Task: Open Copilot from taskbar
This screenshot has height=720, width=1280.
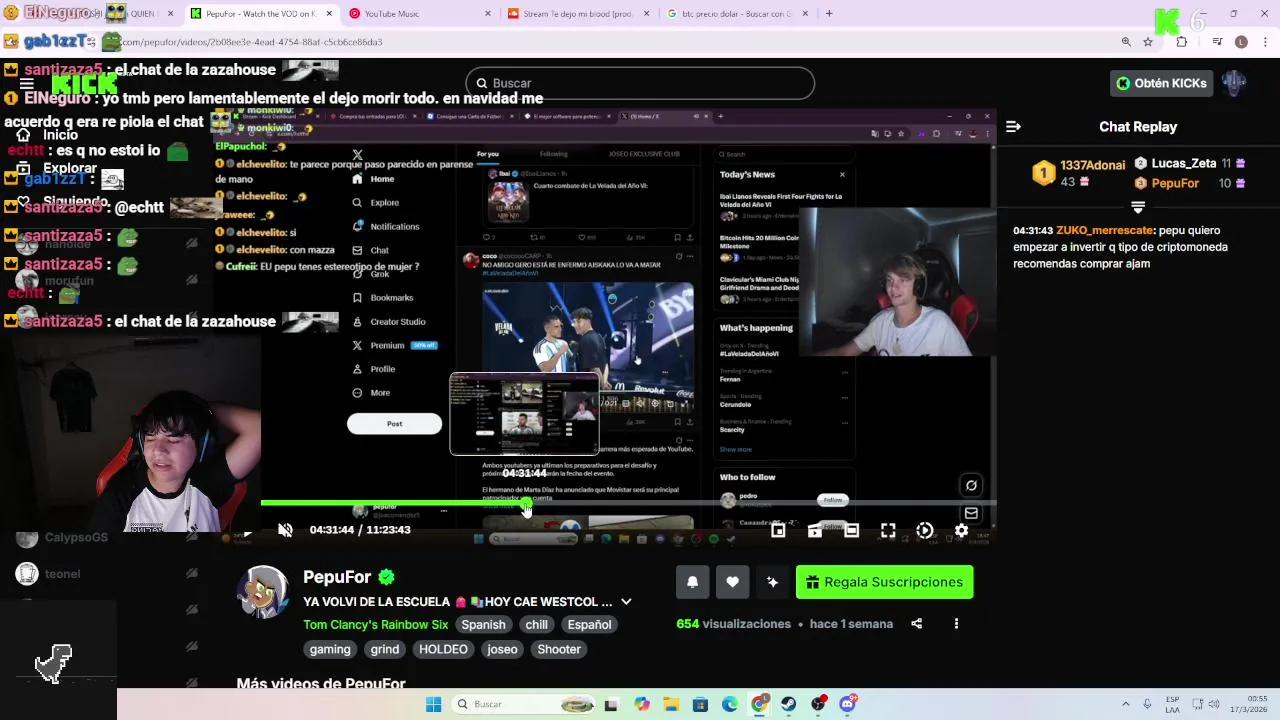Action: [641, 704]
